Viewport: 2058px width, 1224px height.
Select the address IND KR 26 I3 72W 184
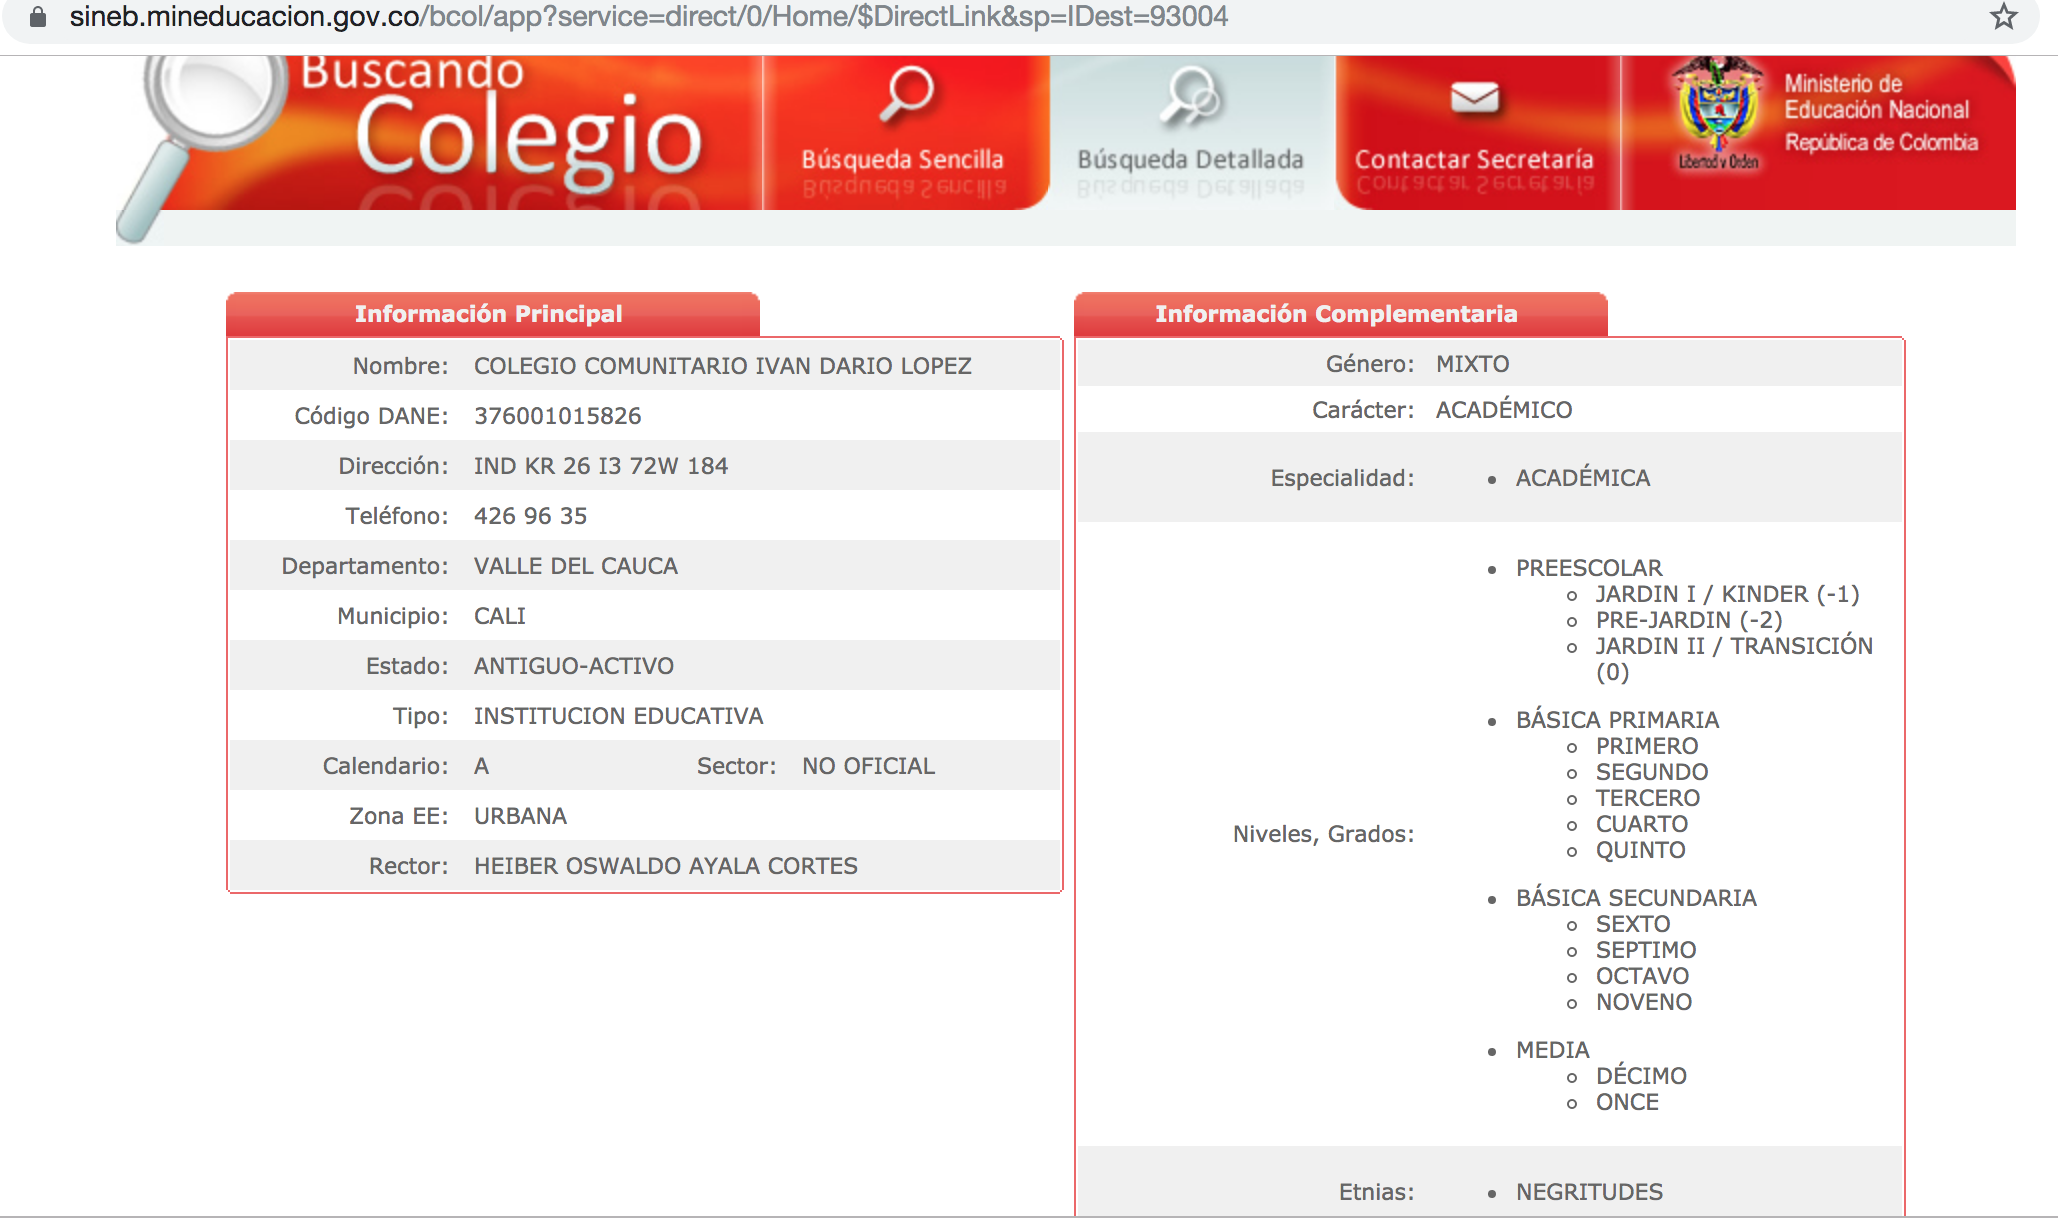click(600, 466)
